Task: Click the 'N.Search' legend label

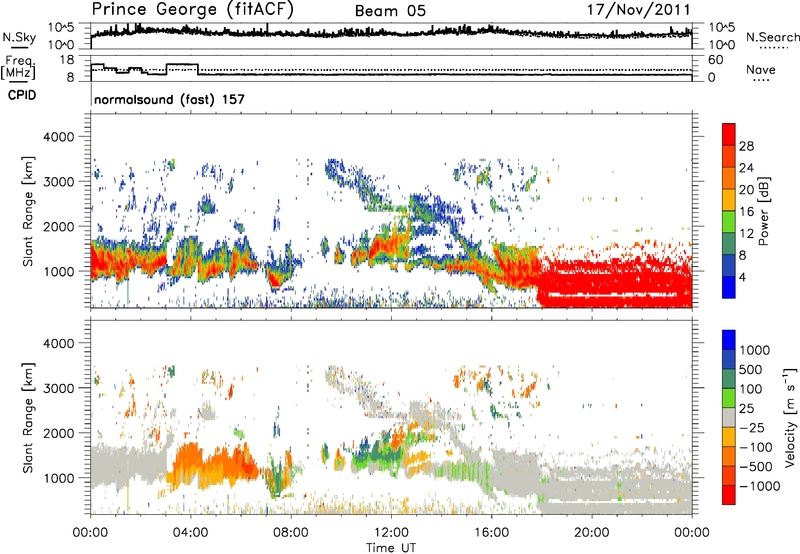Action: [x=772, y=37]
